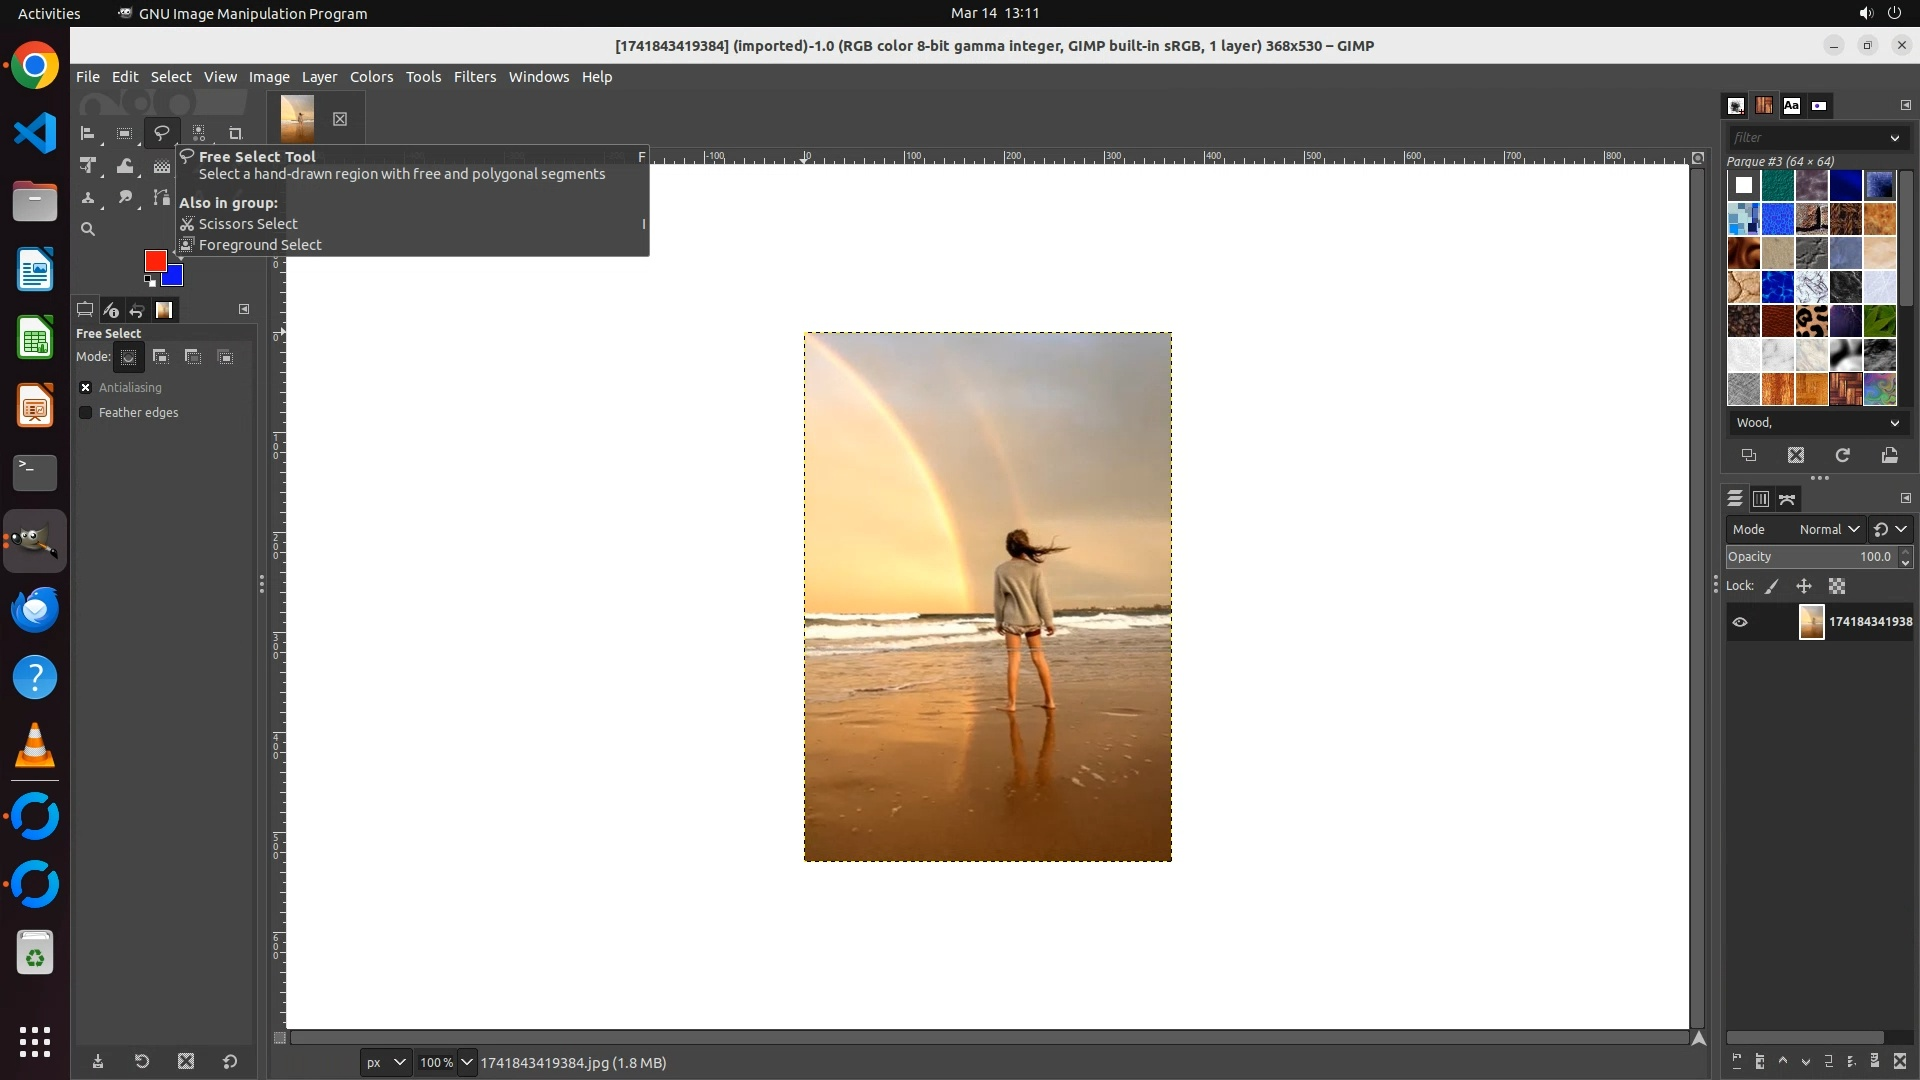This screenshot has height=1080, width=1920.
Task: Open the px unit dropdown in status bar
Action: click(385, 1062)
